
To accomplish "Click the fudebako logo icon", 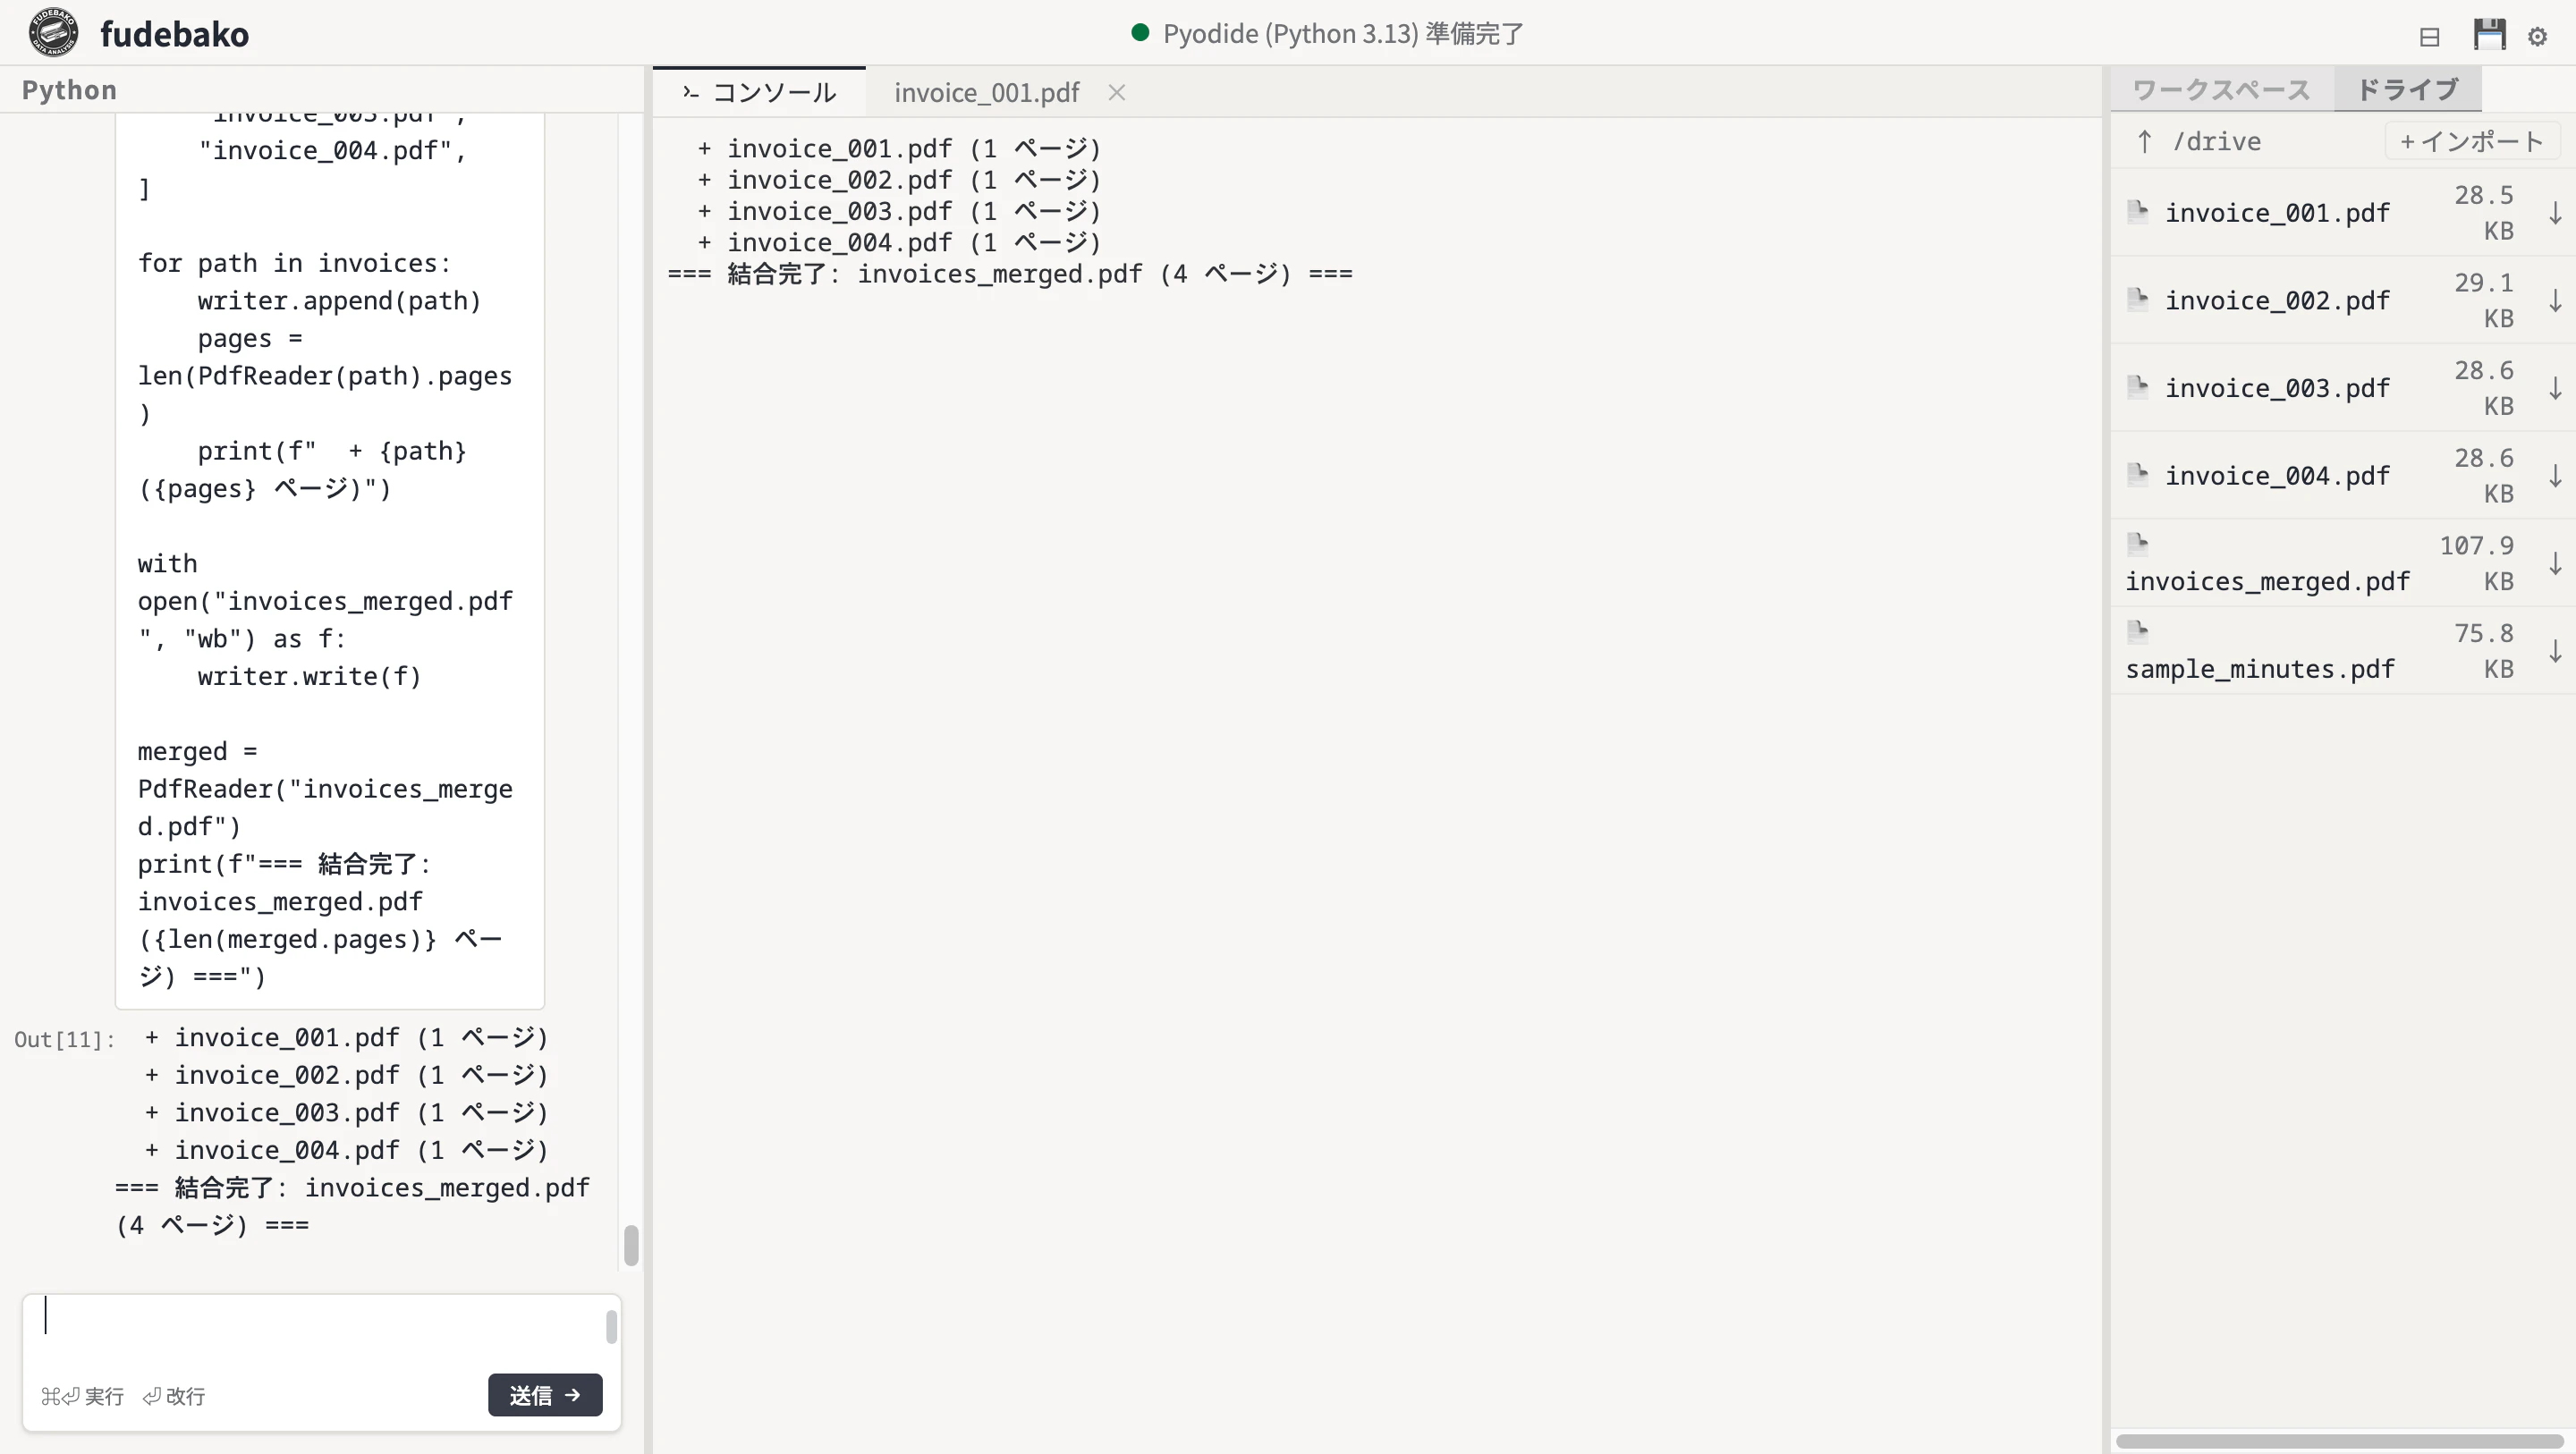I will pos(53,33).
